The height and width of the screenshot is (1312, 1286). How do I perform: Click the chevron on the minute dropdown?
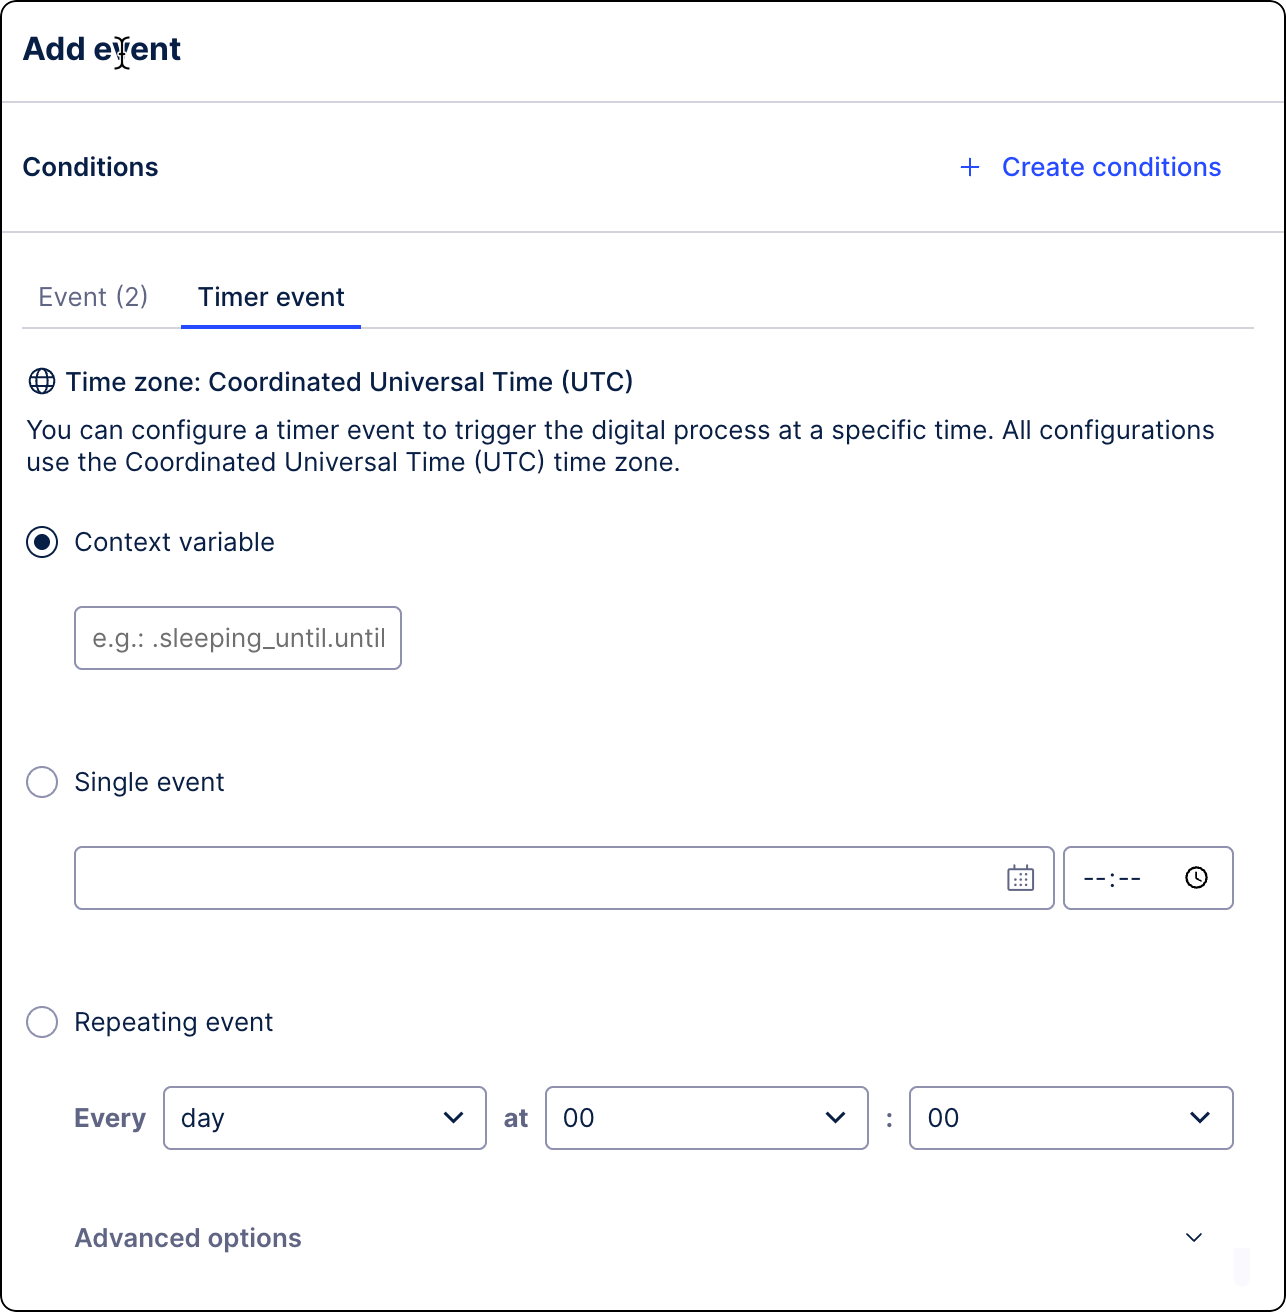1201,1118
